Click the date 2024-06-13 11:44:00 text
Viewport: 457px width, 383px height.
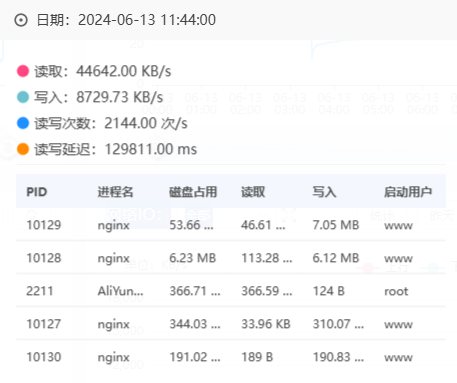[147, 20]
